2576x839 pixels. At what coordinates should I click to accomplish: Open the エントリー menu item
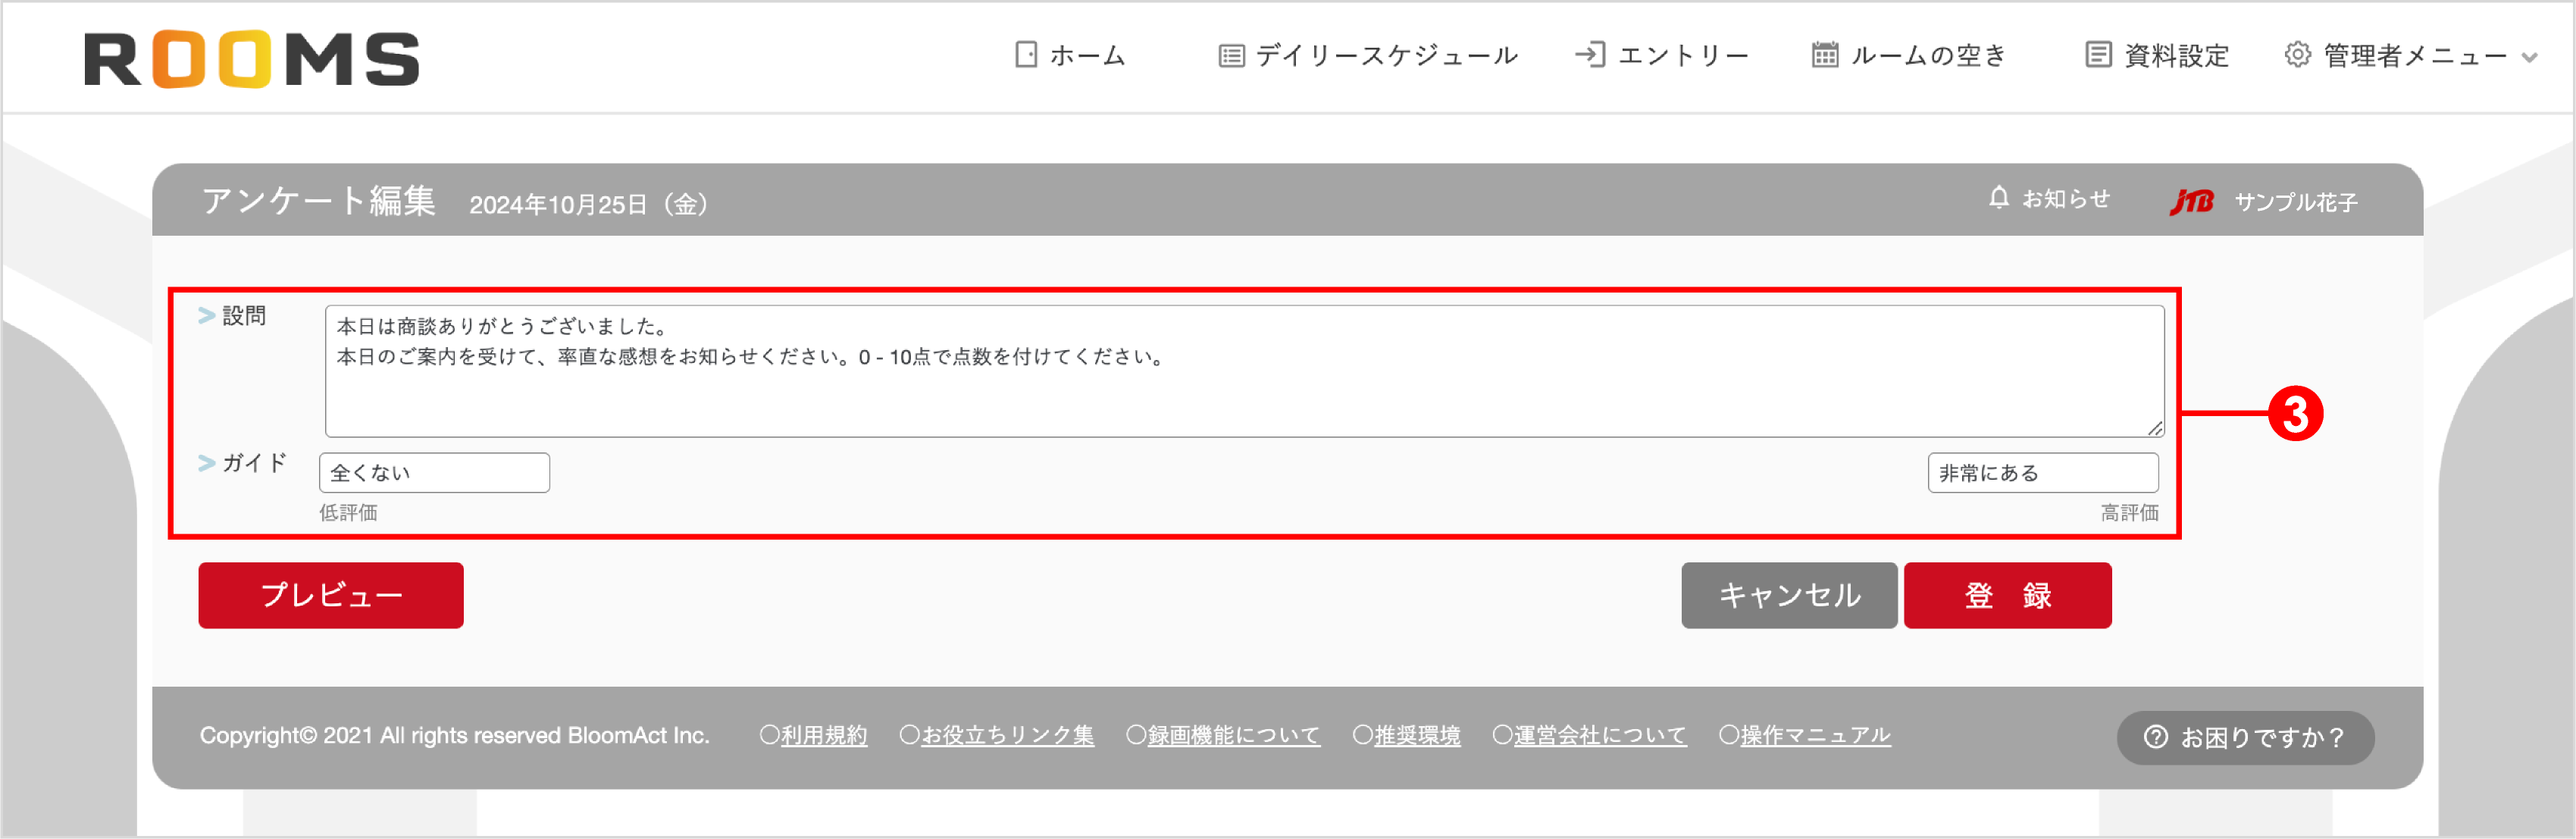tap(1685, 55)
